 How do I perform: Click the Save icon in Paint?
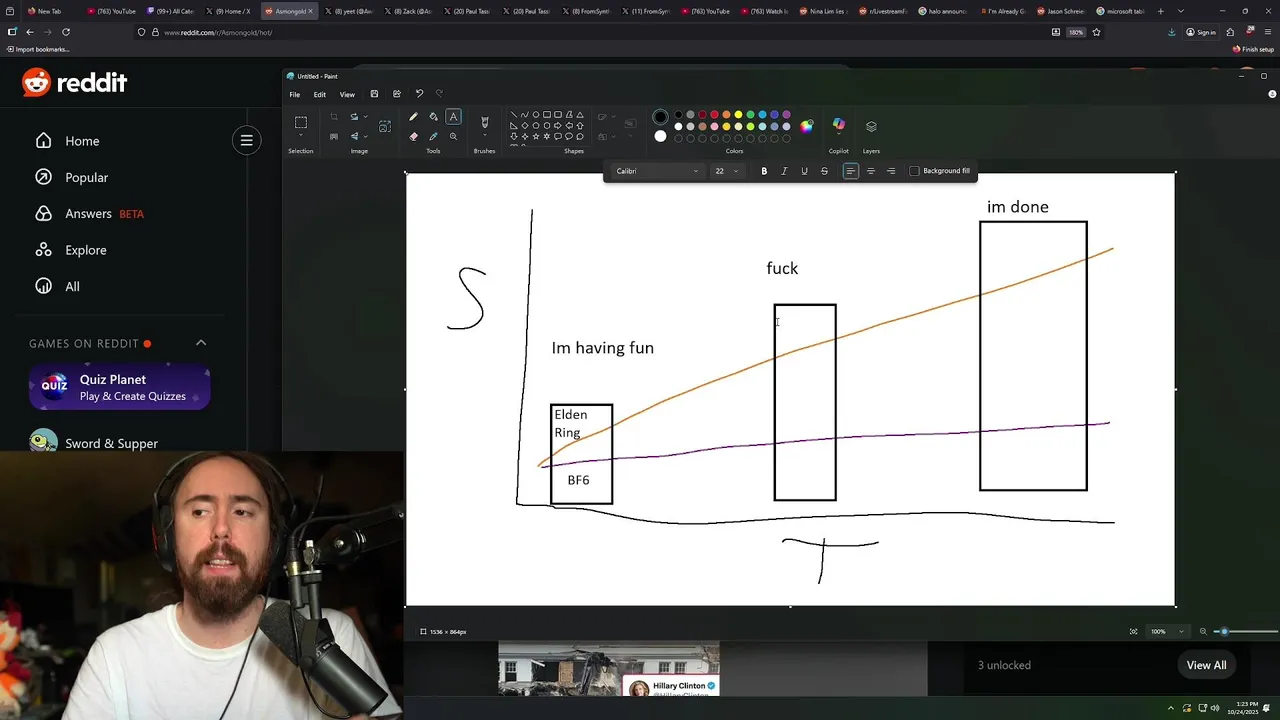pos(374,94)
